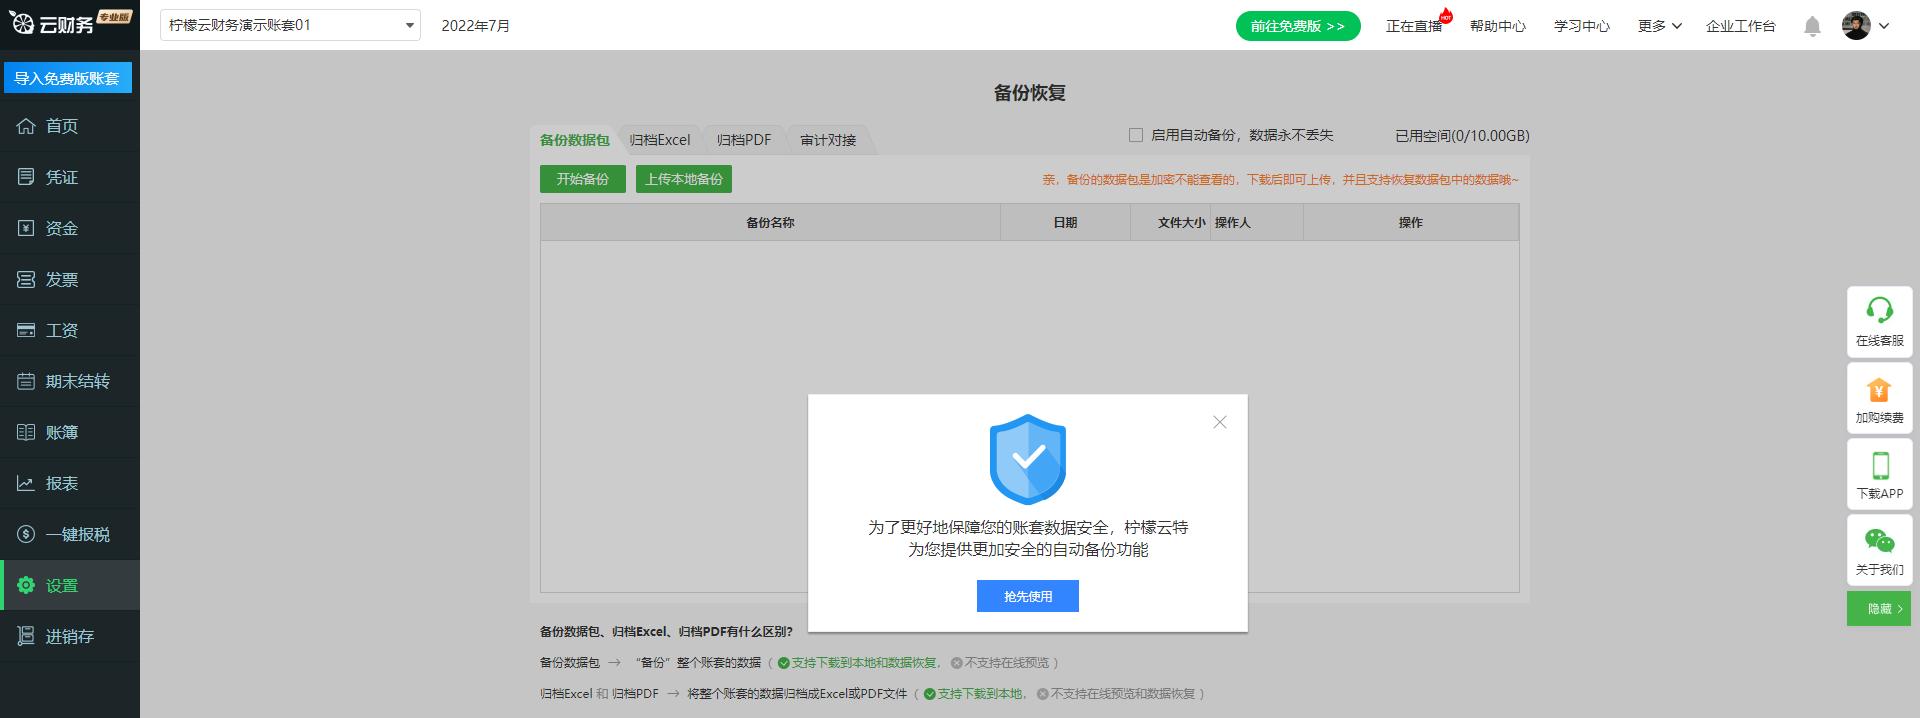1920x718 pixels.
Task: Open the 期末结转 calendar sidebar icon
Action: tap(26, 381)
